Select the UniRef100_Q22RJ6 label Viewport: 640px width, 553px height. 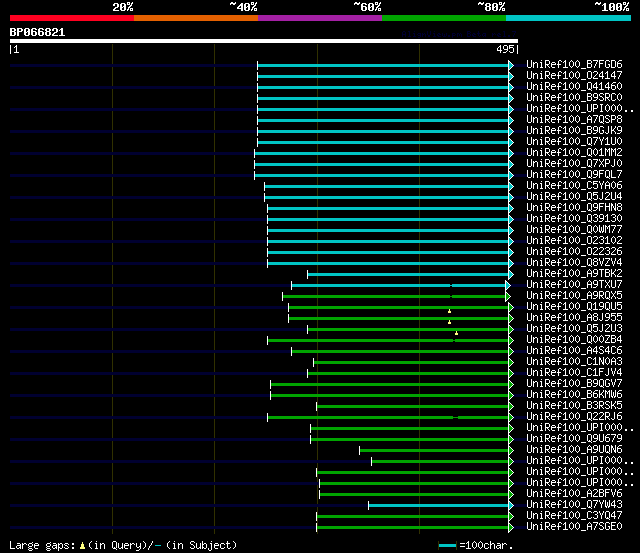(574, 417)
